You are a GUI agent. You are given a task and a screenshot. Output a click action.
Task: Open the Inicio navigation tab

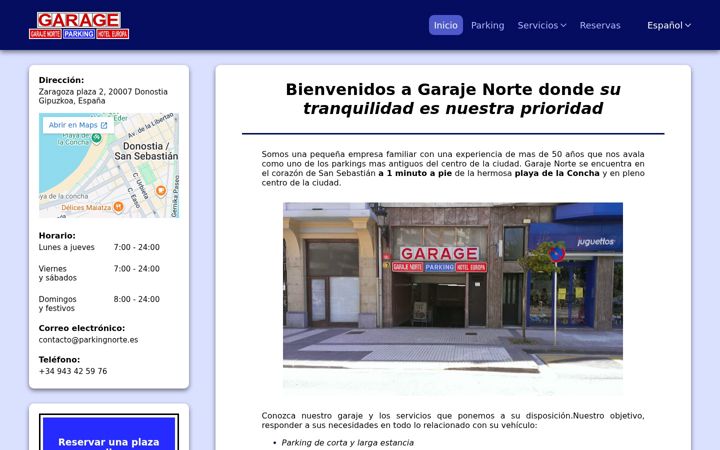(x=445, y=25)
